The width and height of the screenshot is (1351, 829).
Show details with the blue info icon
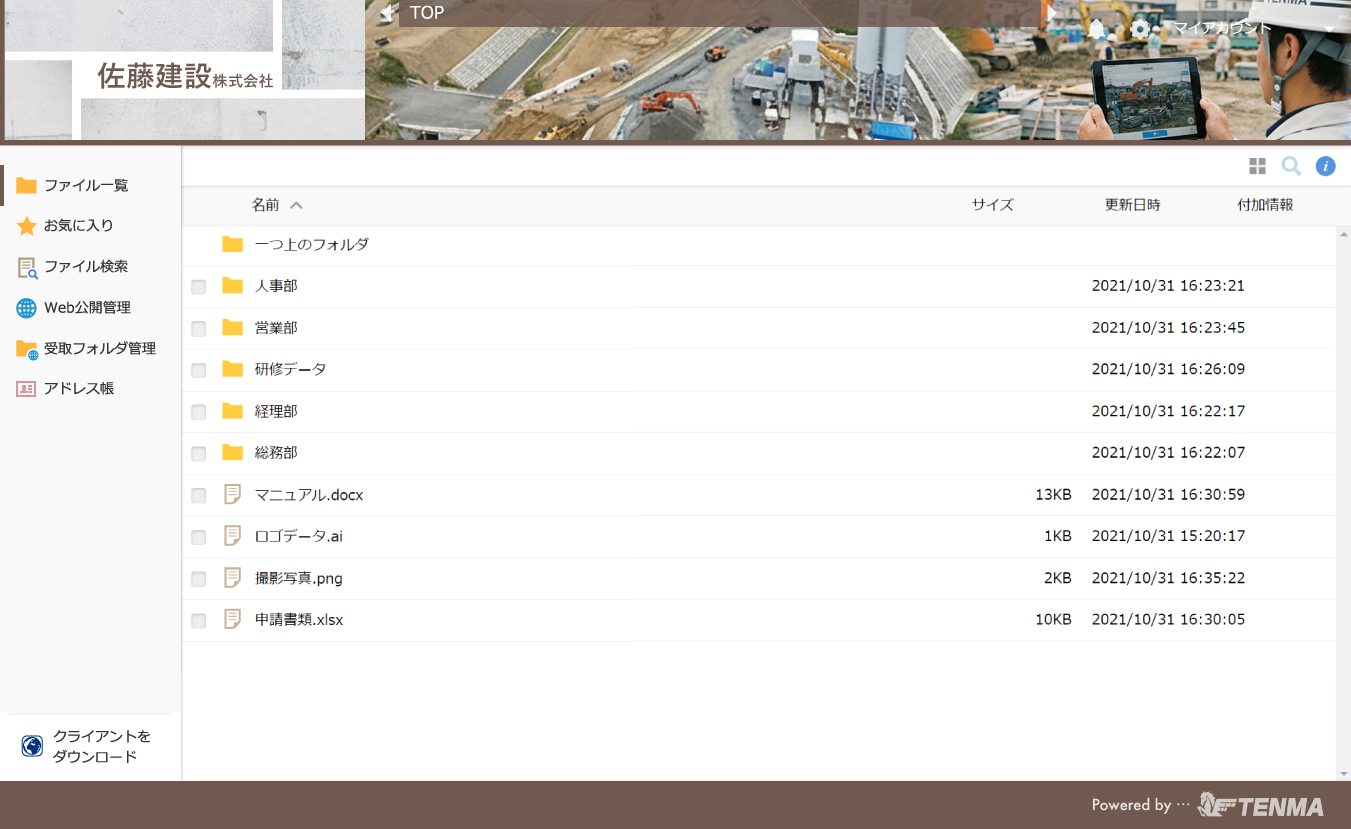pyautogui.click(x=1325, y=166)
